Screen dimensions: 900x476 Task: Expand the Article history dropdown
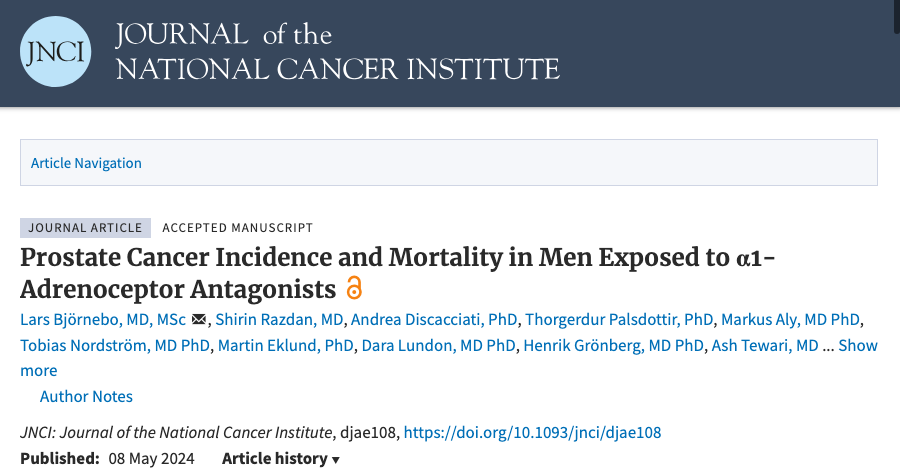(281, 458)
